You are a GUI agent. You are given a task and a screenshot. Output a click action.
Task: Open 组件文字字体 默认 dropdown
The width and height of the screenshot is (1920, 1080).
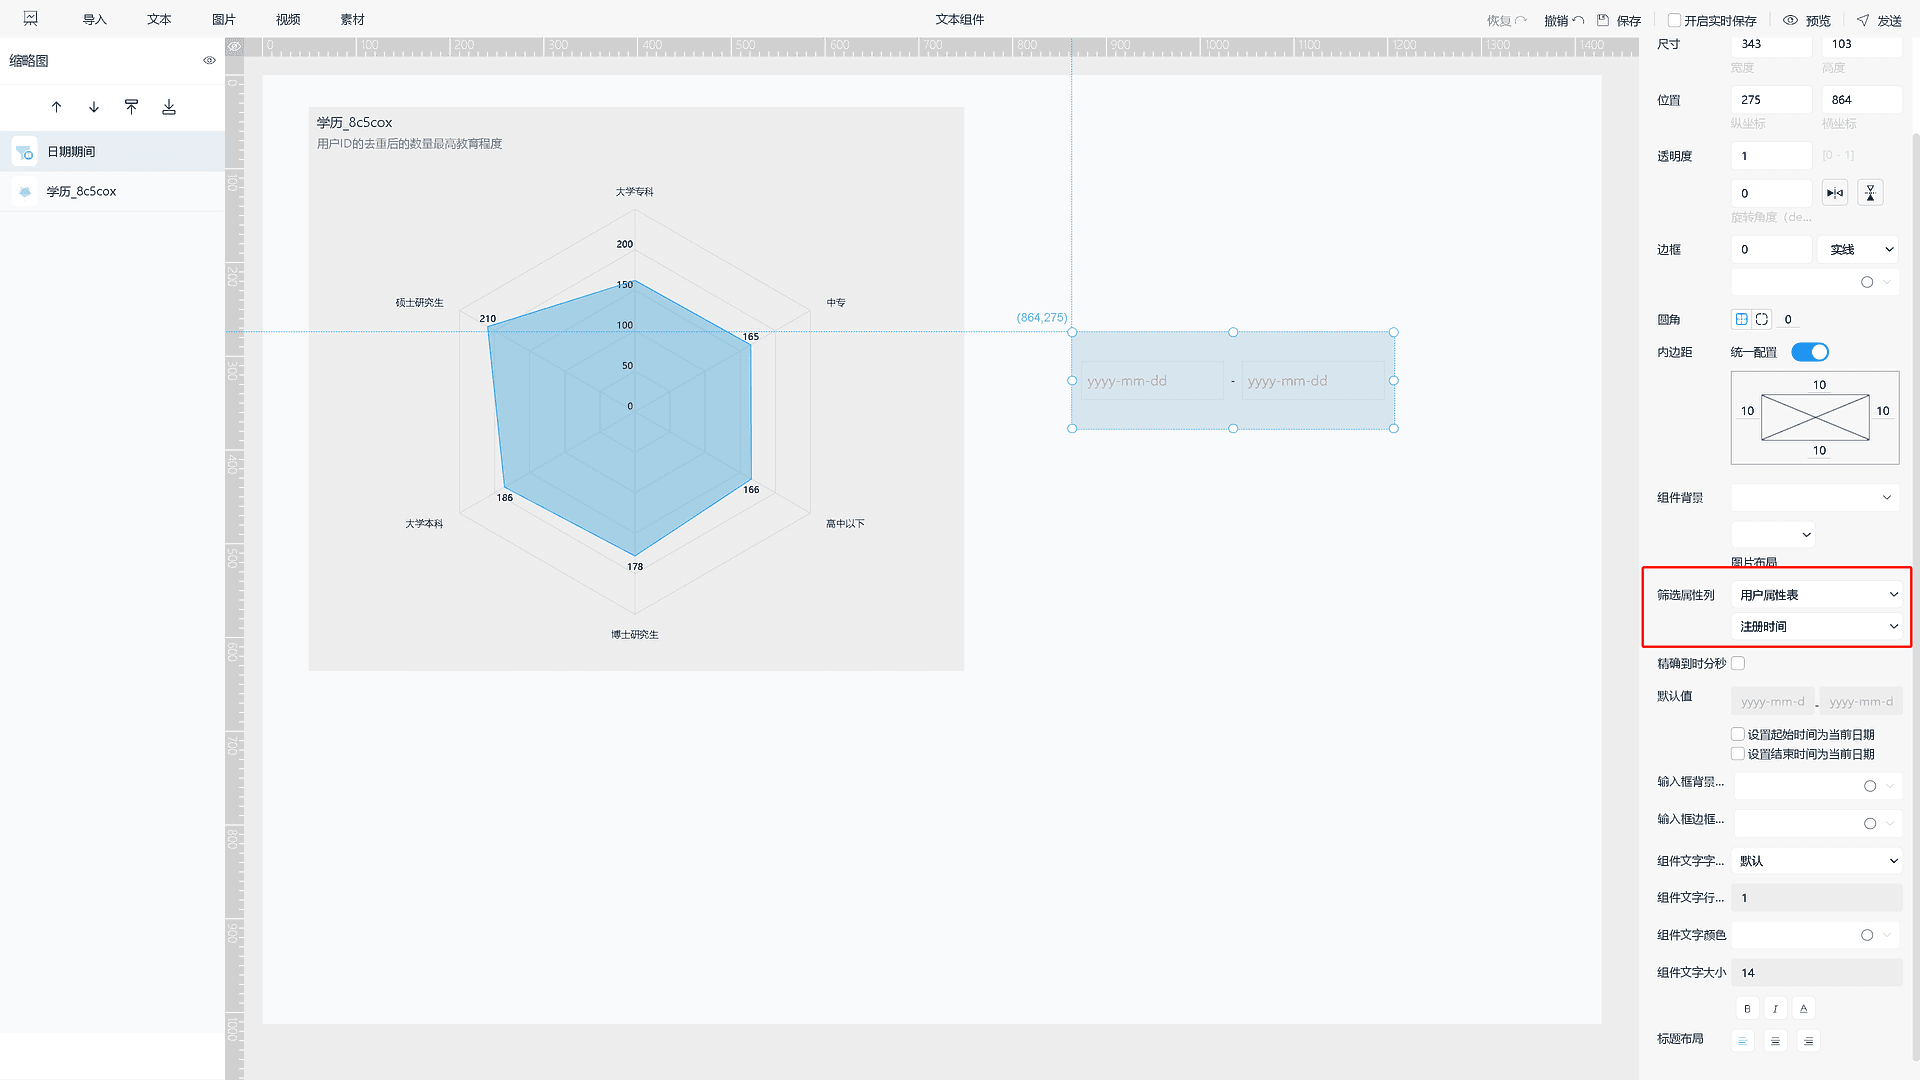click(1817, 861)
